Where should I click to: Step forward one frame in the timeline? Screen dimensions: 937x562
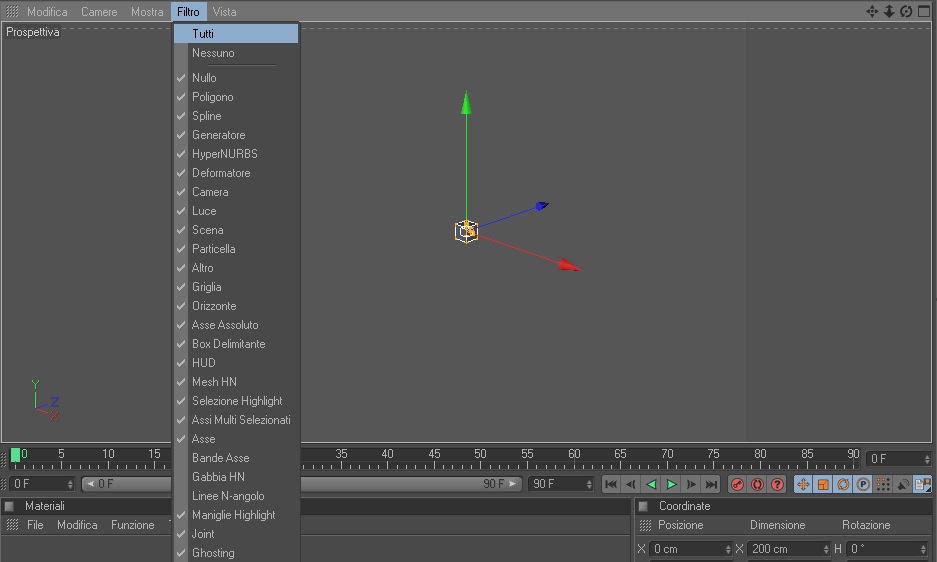point(691,484)
